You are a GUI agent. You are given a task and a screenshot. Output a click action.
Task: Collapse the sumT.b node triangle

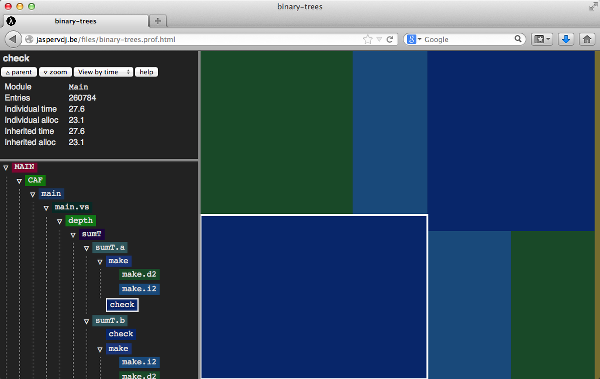click(x=86, y=321)
